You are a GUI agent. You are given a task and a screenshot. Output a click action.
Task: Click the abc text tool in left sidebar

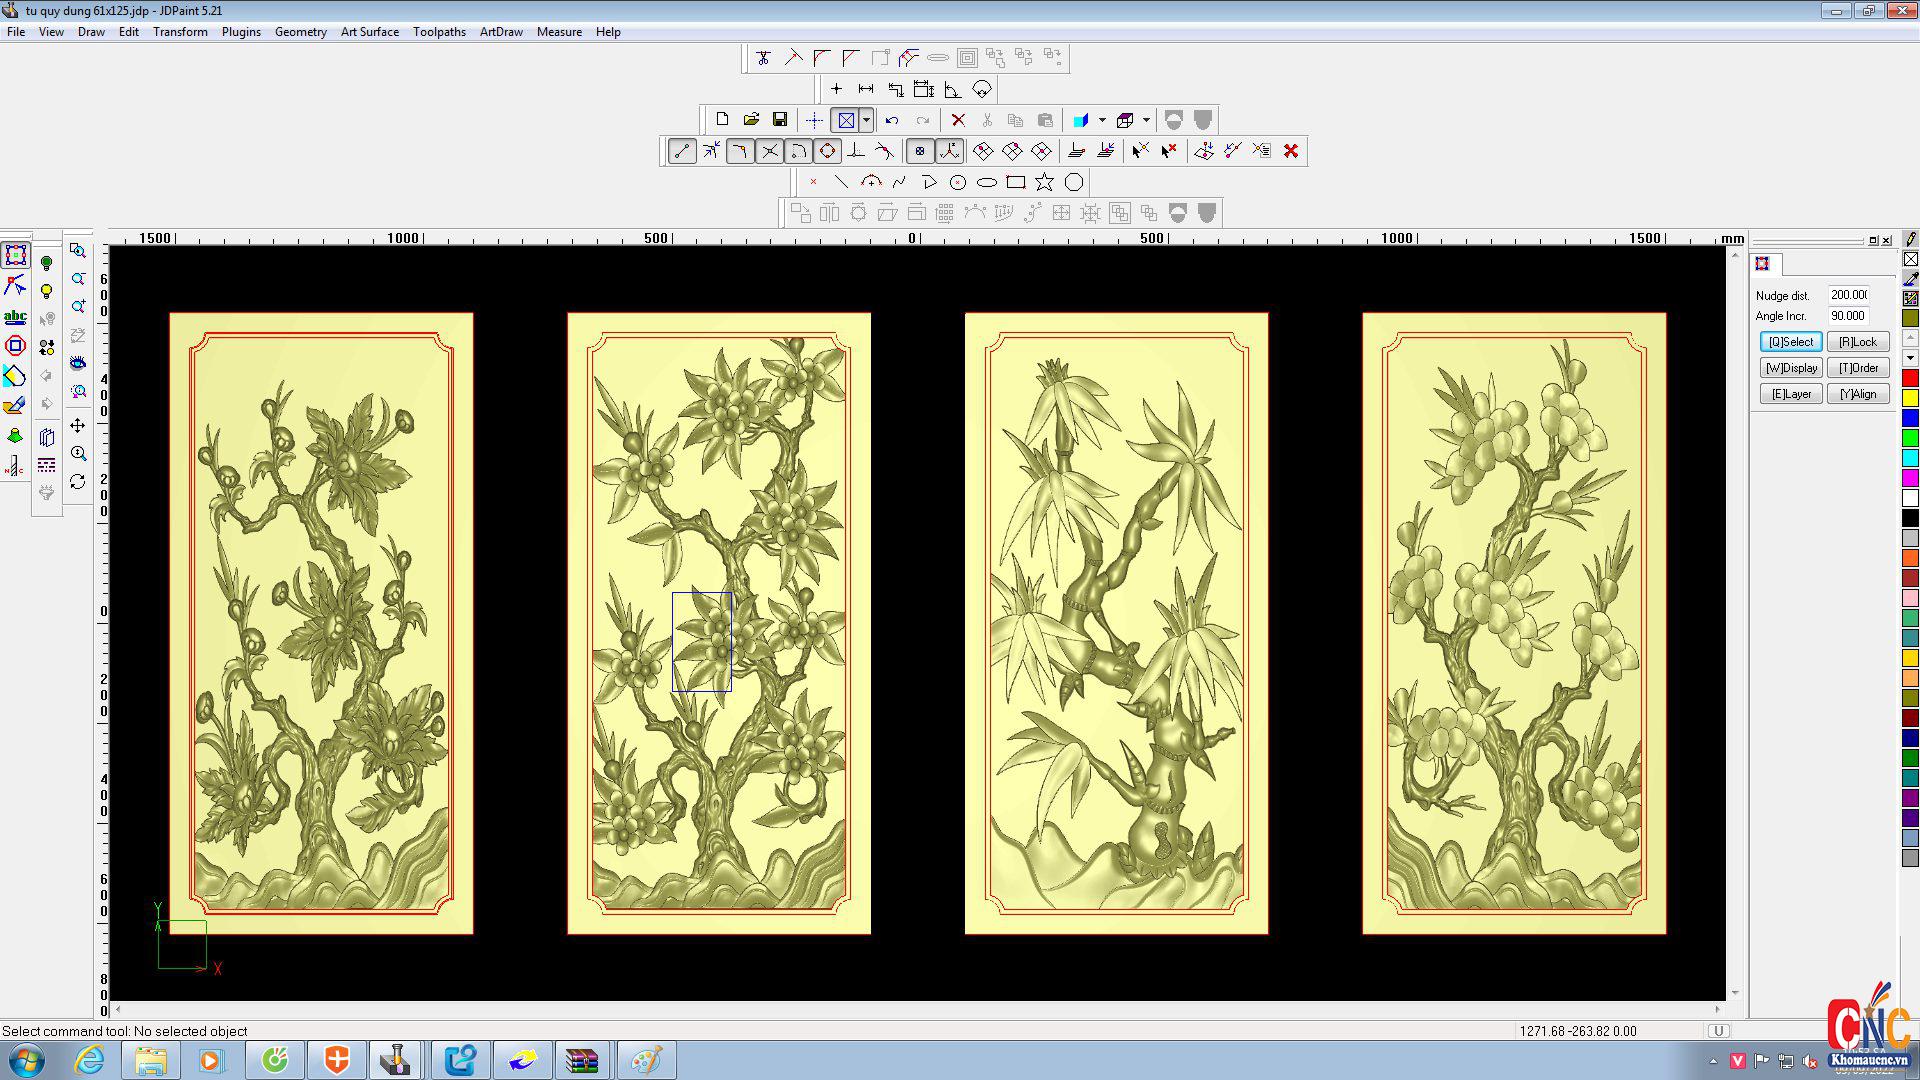pos(15,317)
